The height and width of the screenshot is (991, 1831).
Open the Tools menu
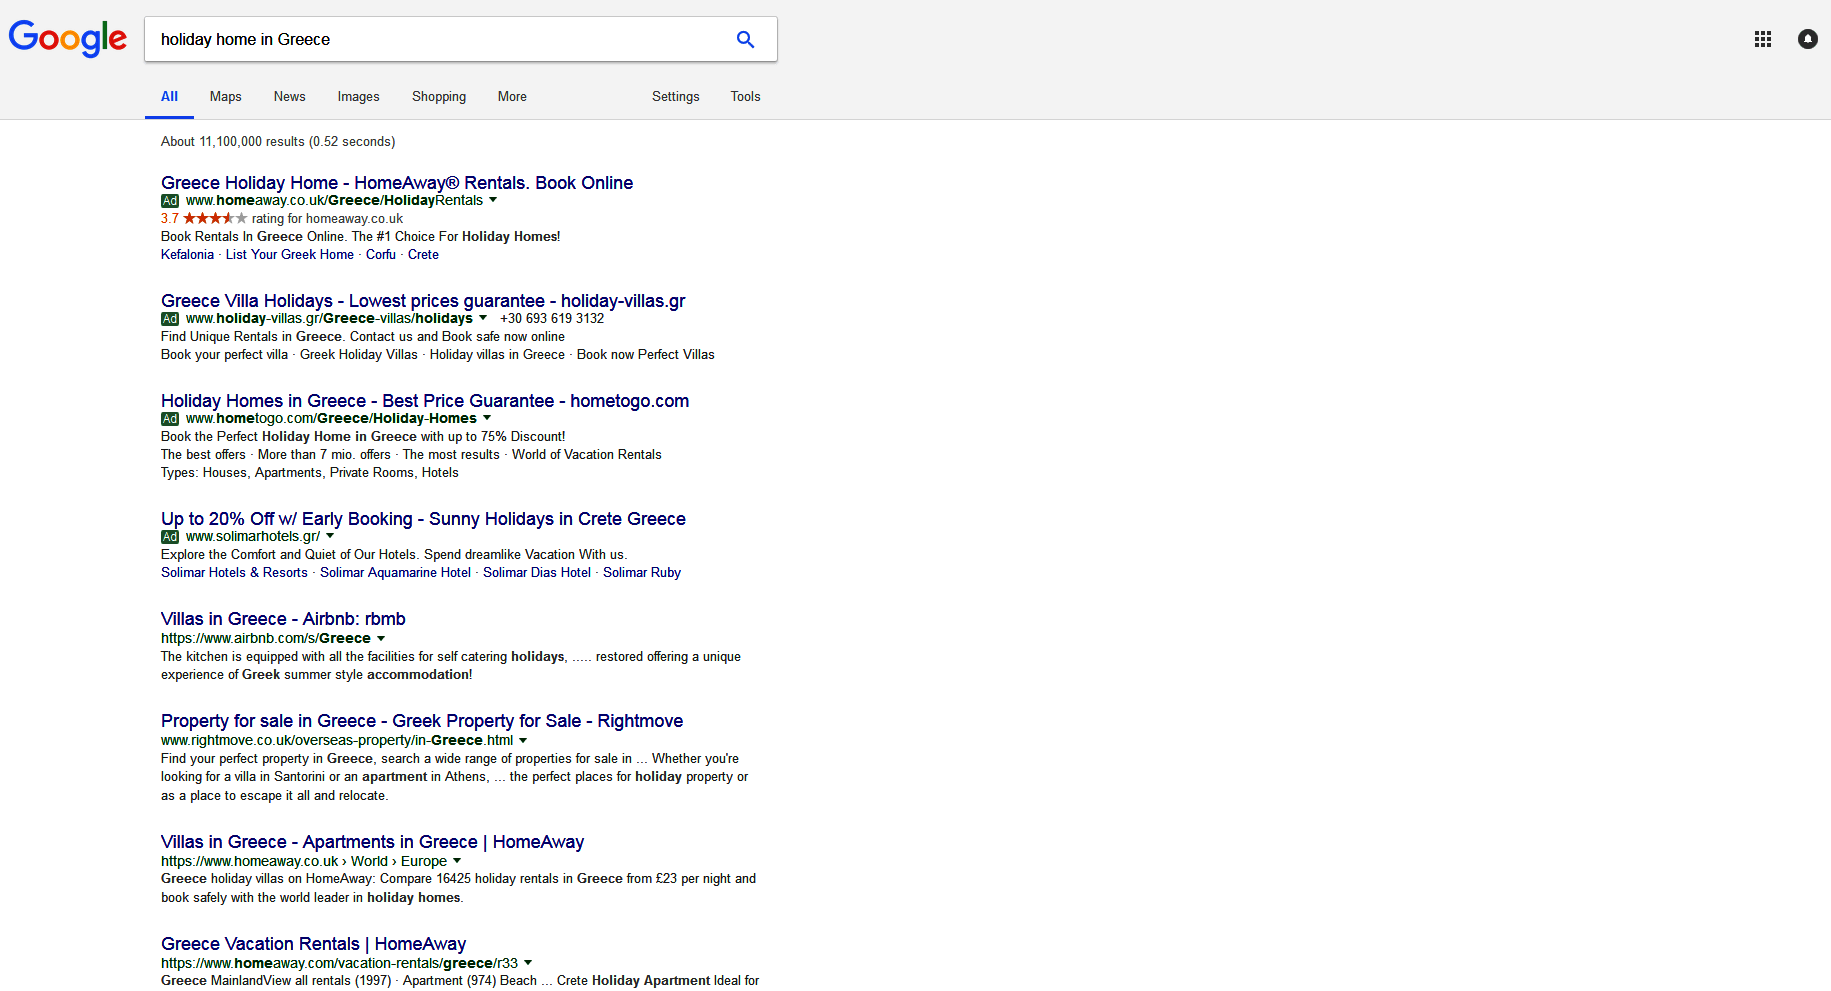tap(745, 96)
